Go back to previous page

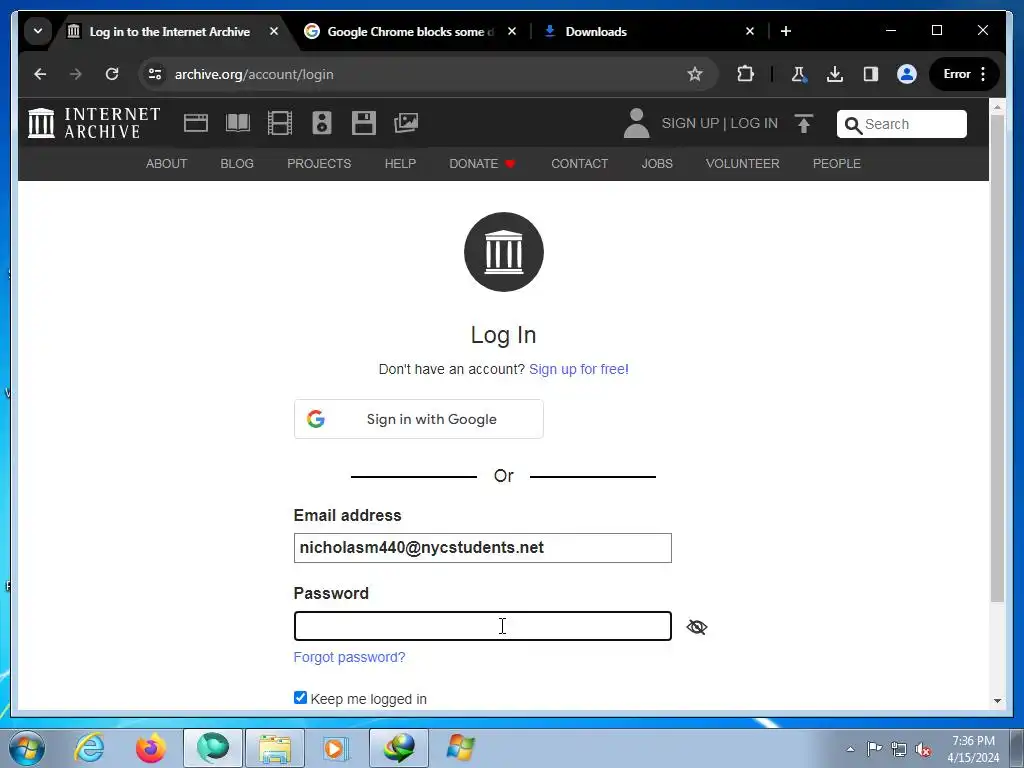pyautogui.click(x=40, y=74)
